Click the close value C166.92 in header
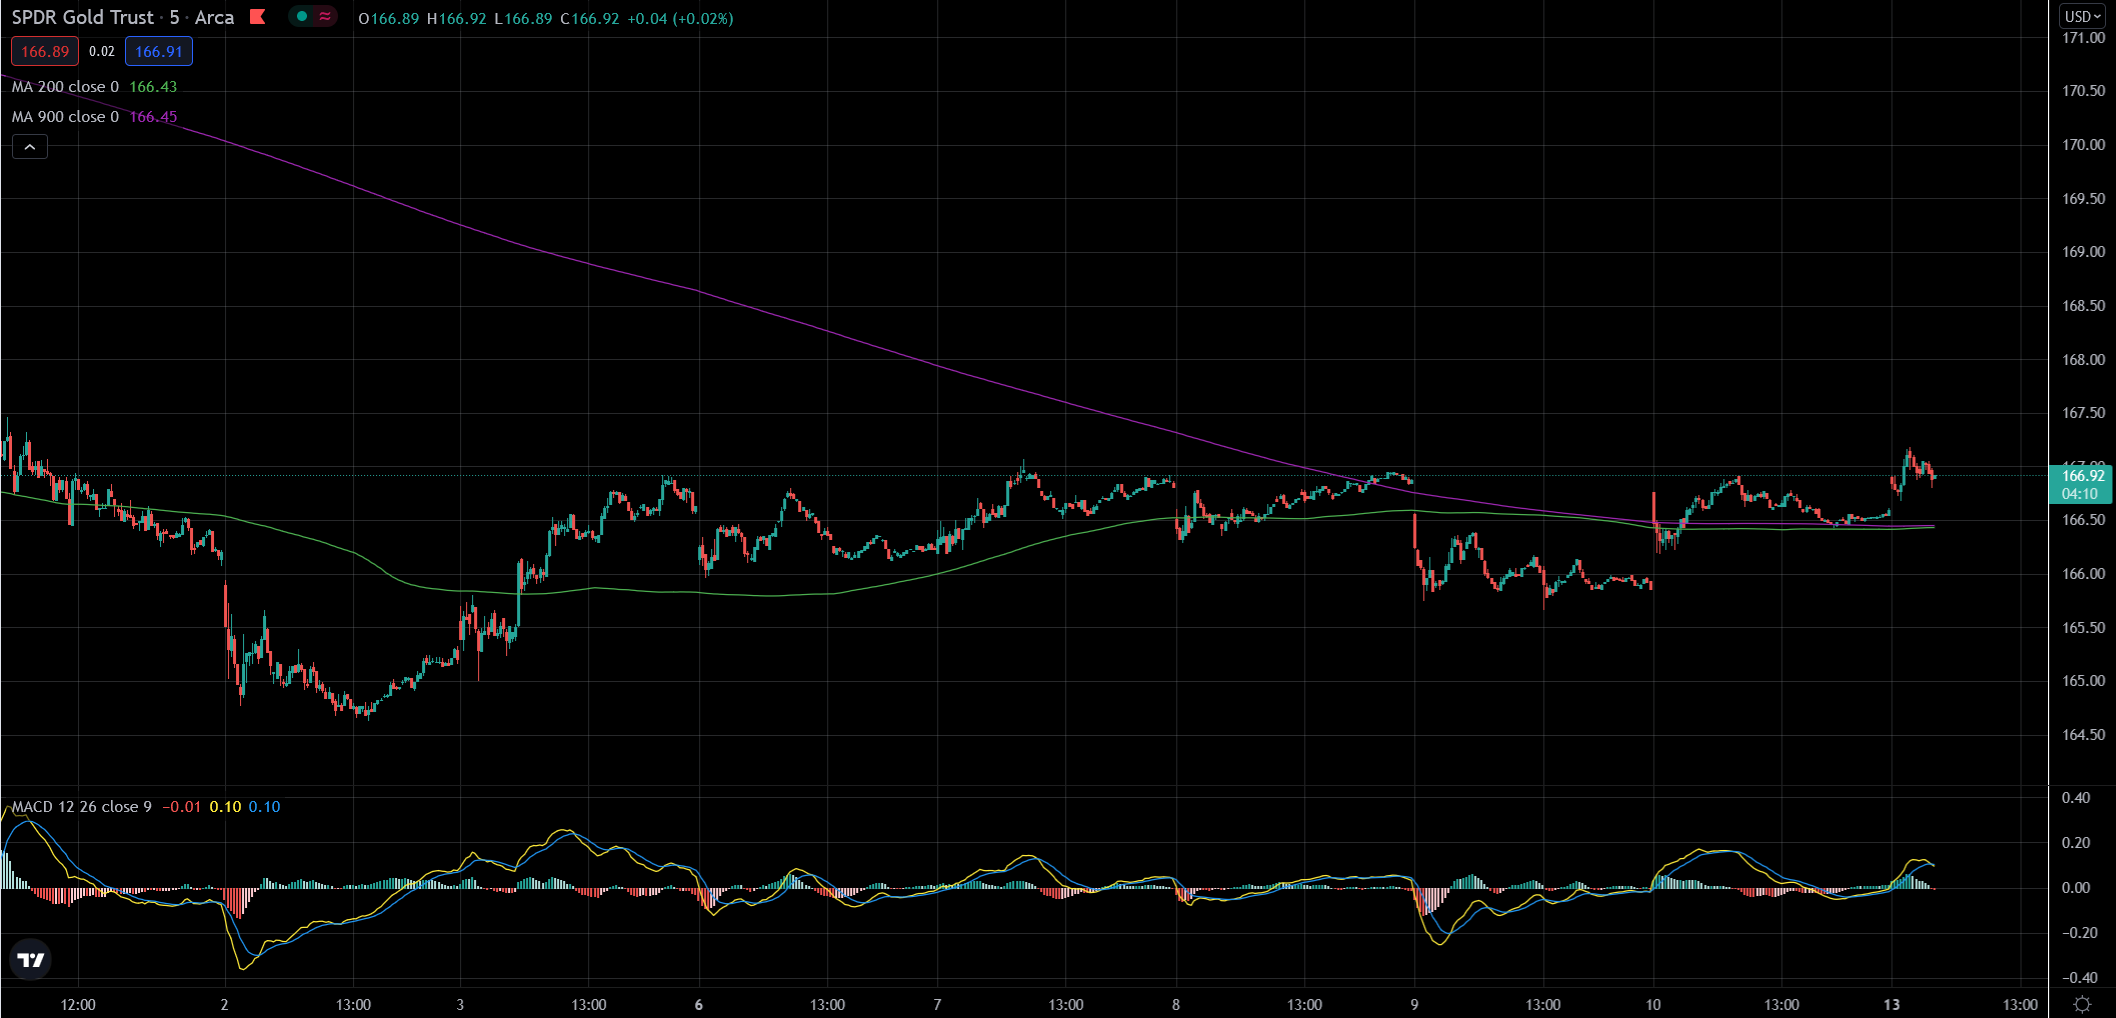Screen dimensions: 2116x1018 (x=590, y=19)
